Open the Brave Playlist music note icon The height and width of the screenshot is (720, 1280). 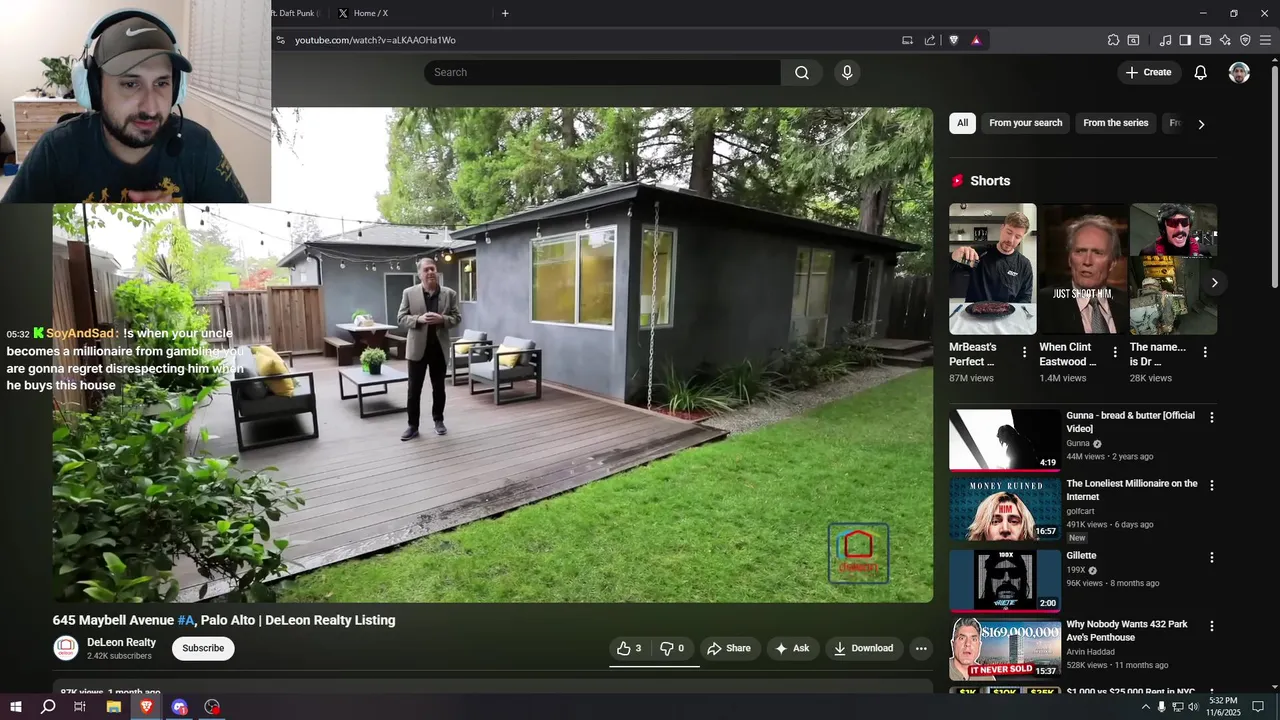(x=1165, y=40)
